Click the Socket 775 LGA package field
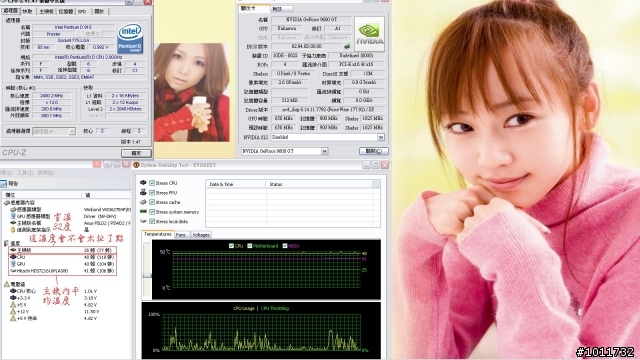This screenshot has width=640, height=360. click(x=73, y=40)
